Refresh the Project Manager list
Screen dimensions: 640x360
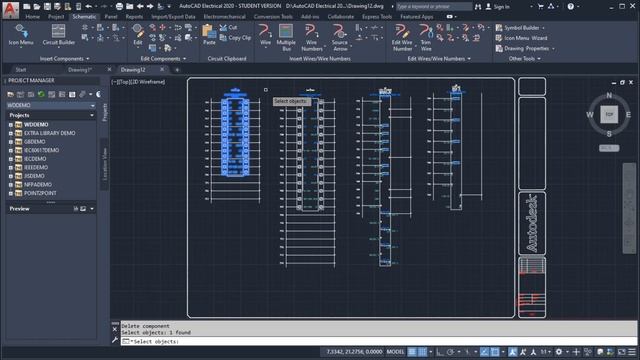pyautogui.click(x=41, y=94)
